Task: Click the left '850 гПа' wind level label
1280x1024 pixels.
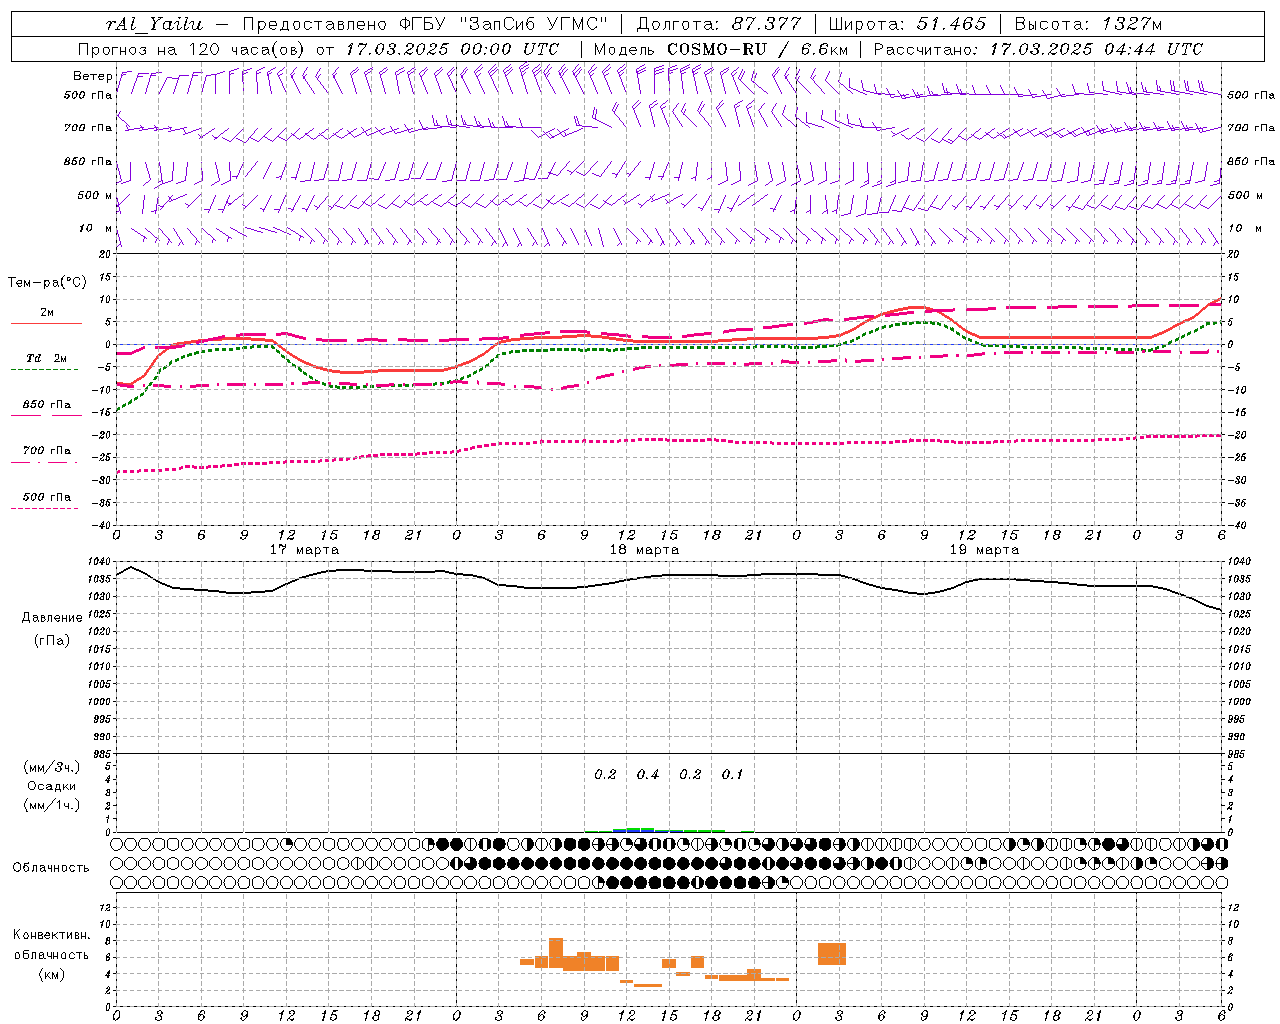Action: coord(88,161)
